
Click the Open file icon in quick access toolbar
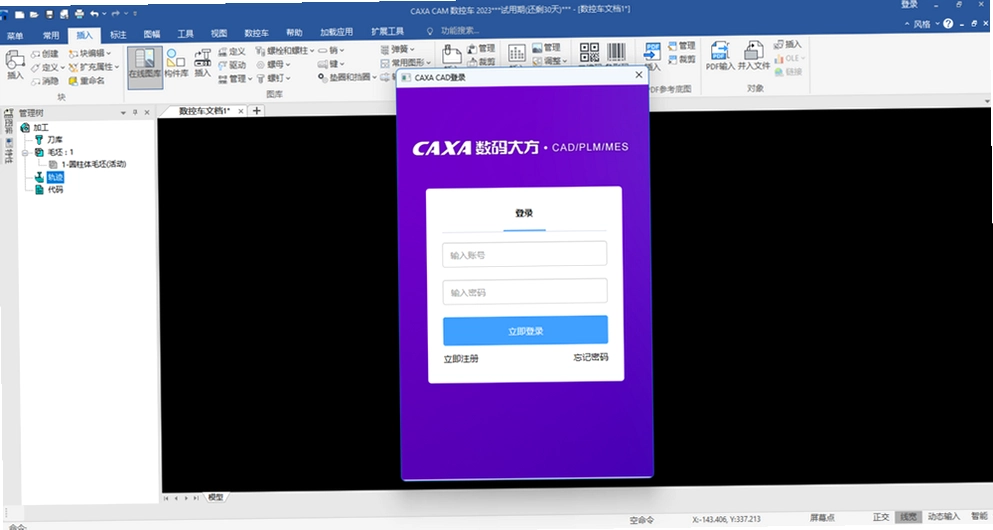click(34, 14)
